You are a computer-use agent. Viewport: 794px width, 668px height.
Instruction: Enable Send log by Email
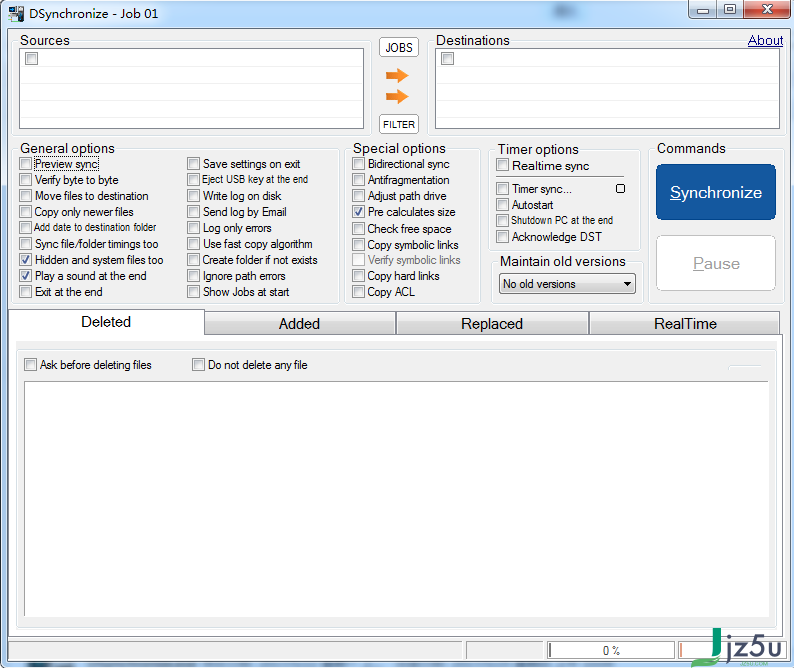[x=193, y=212]
